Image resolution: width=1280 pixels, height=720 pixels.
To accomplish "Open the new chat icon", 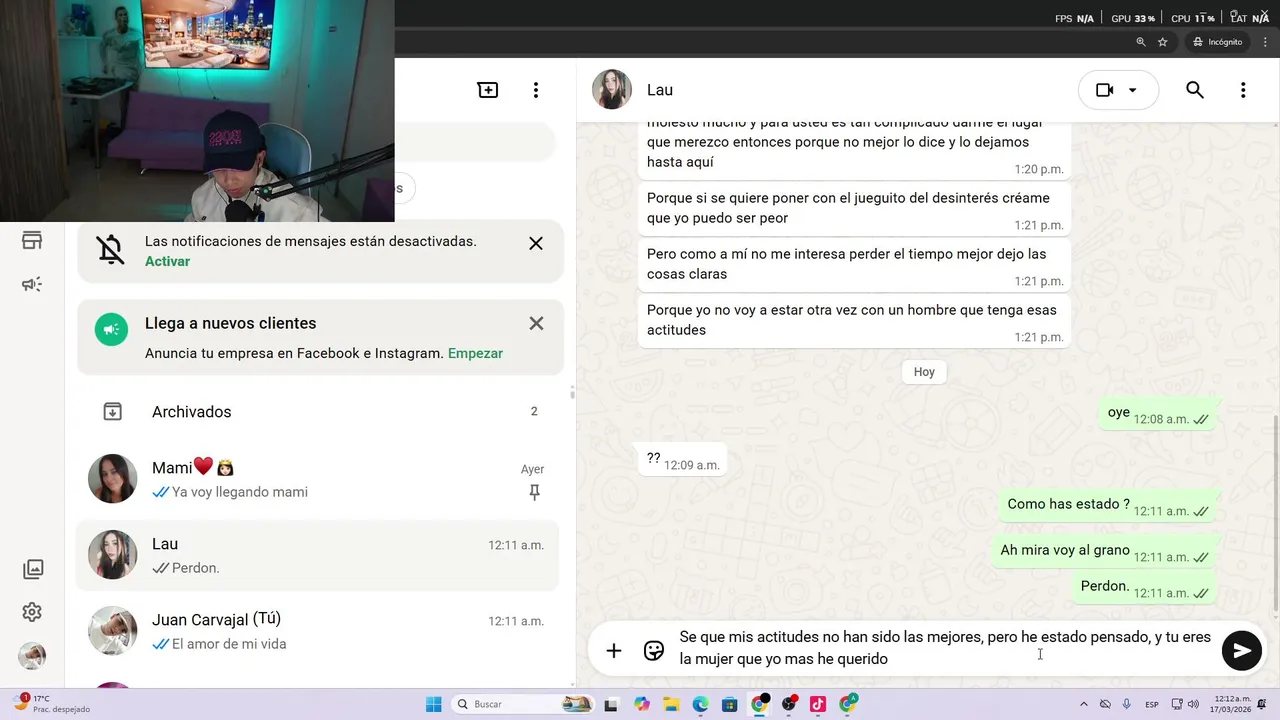I will 488,90.
